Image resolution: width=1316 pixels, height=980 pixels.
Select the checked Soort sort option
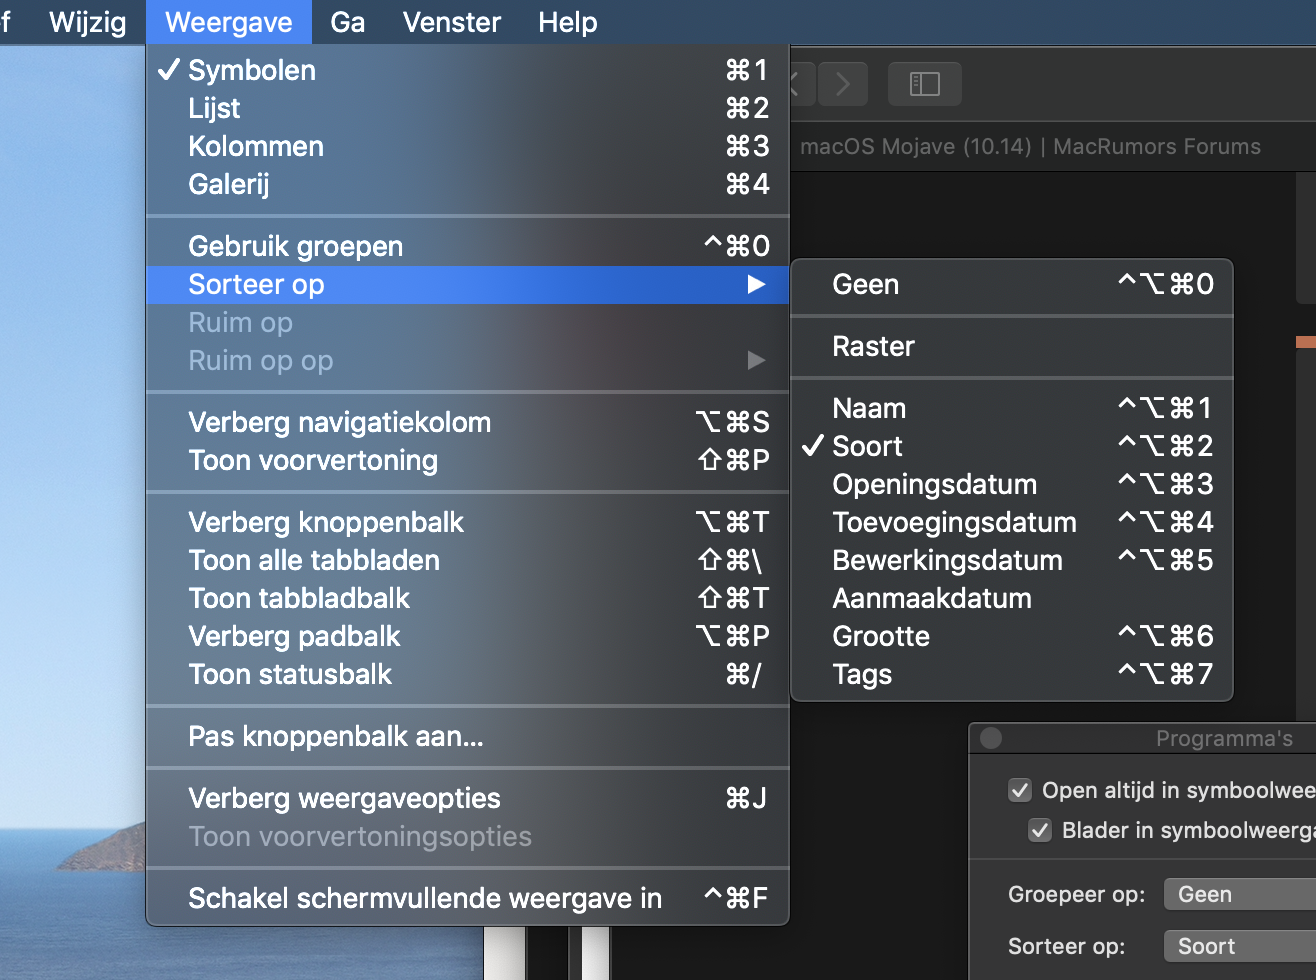click(867, 446)
